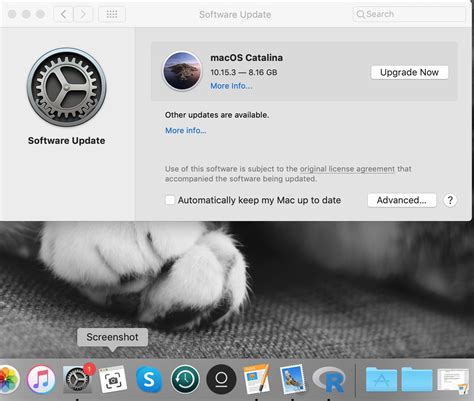Open Pages from the Dock
474x401 pixels.
pyautogui.click(x=257, y=379)
